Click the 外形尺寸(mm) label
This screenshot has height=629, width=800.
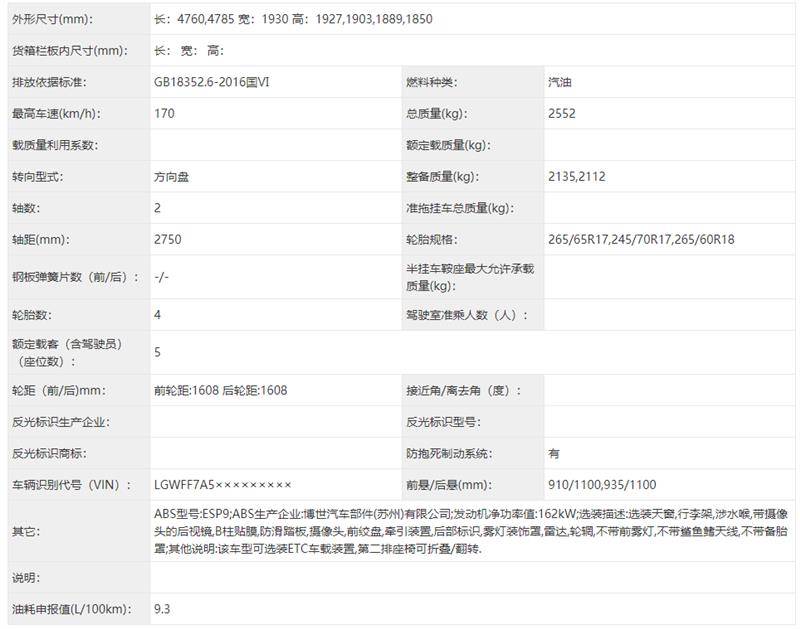(52, 19)
